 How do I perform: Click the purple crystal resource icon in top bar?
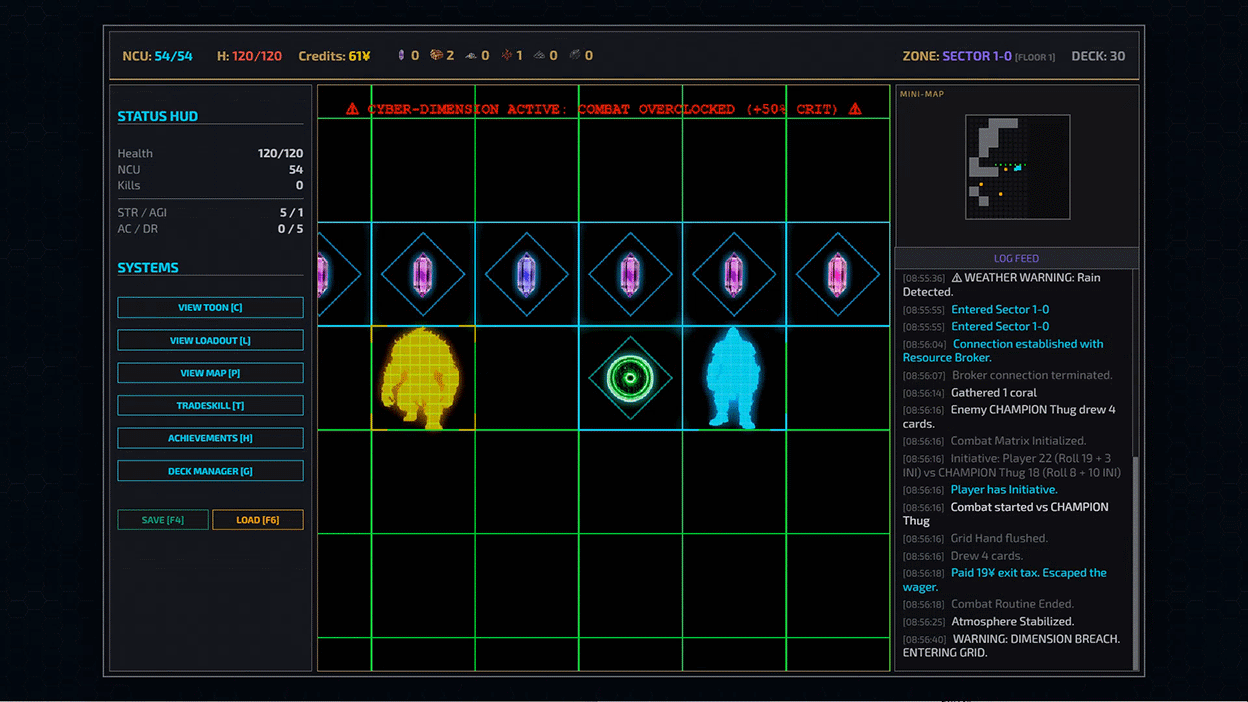[x=402, y=56]
